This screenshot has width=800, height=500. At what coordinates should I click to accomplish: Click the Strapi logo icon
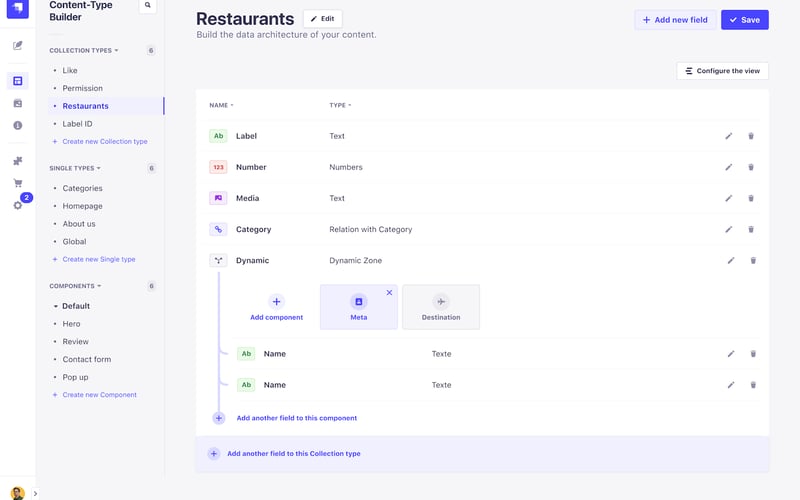[x=17, y=8]
